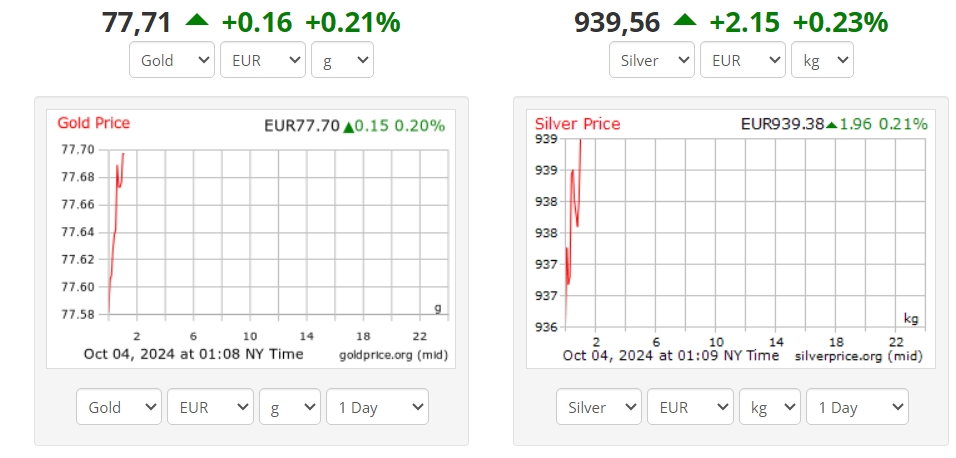The image size is (956, 458).
Task: Change the silver chart 1 Day range
Action: 857,407
